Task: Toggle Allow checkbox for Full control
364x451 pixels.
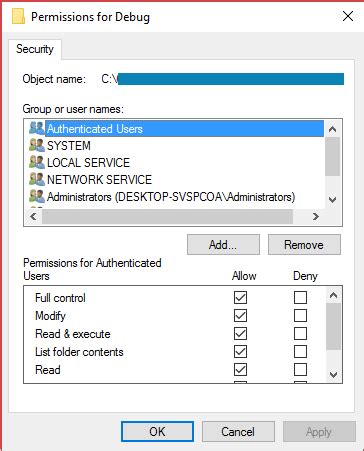Action: 240,297
